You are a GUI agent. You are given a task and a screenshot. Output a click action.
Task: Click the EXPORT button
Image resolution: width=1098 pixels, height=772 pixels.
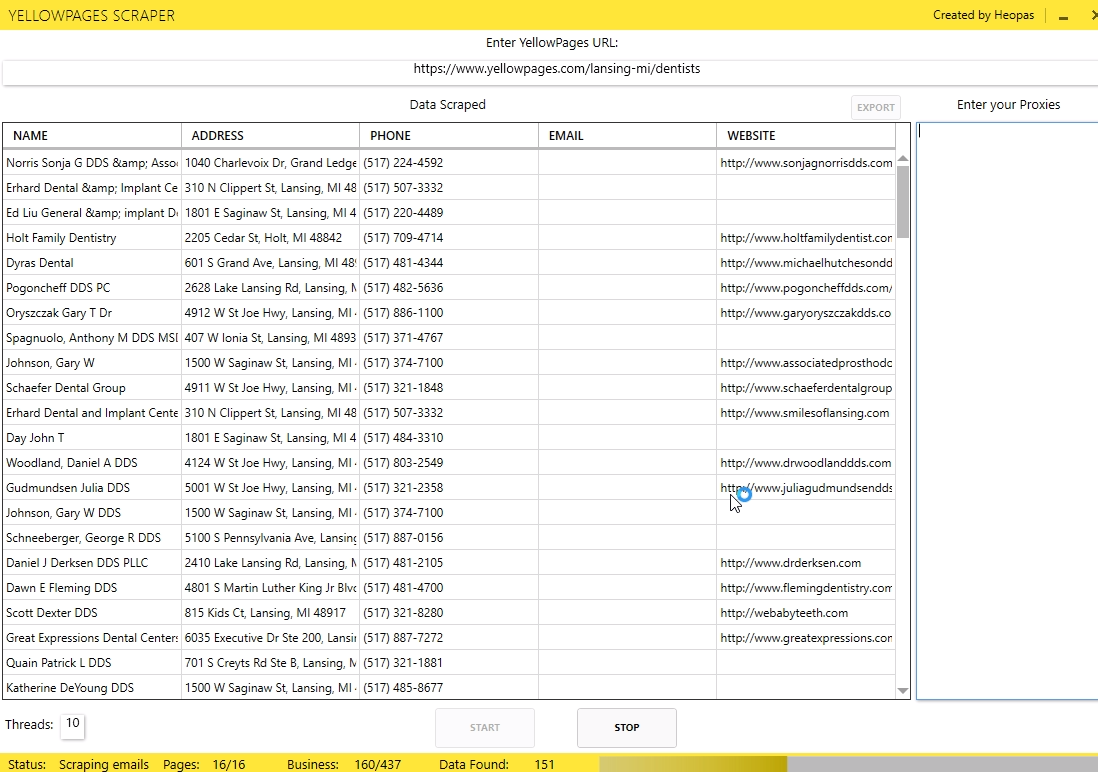click(x=875, y=107)
